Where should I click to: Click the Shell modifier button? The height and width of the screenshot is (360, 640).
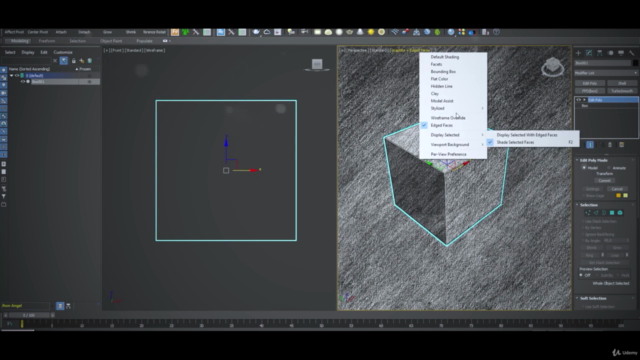(622, 83)
